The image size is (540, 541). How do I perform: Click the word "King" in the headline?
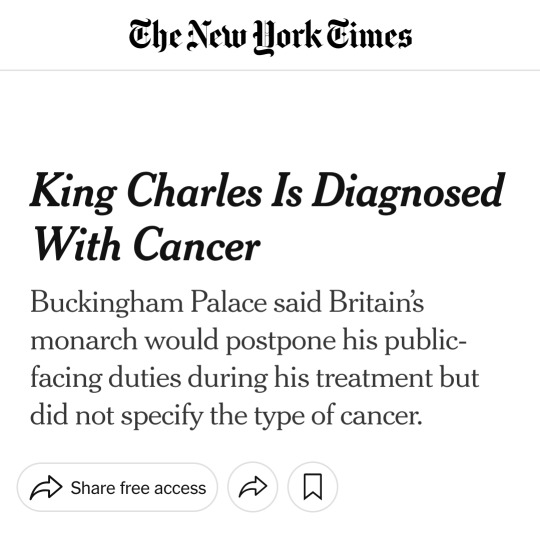[73, 192]
